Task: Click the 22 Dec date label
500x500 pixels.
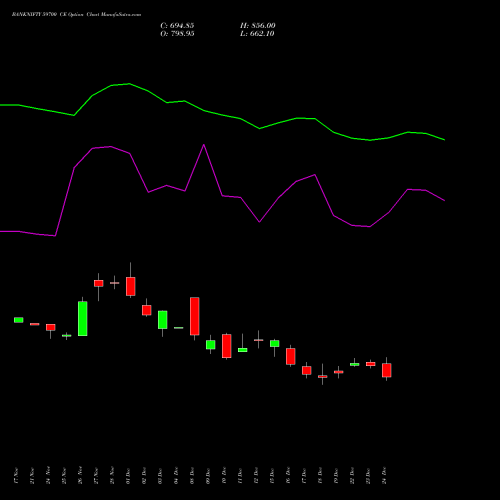Action: (352, 475)
